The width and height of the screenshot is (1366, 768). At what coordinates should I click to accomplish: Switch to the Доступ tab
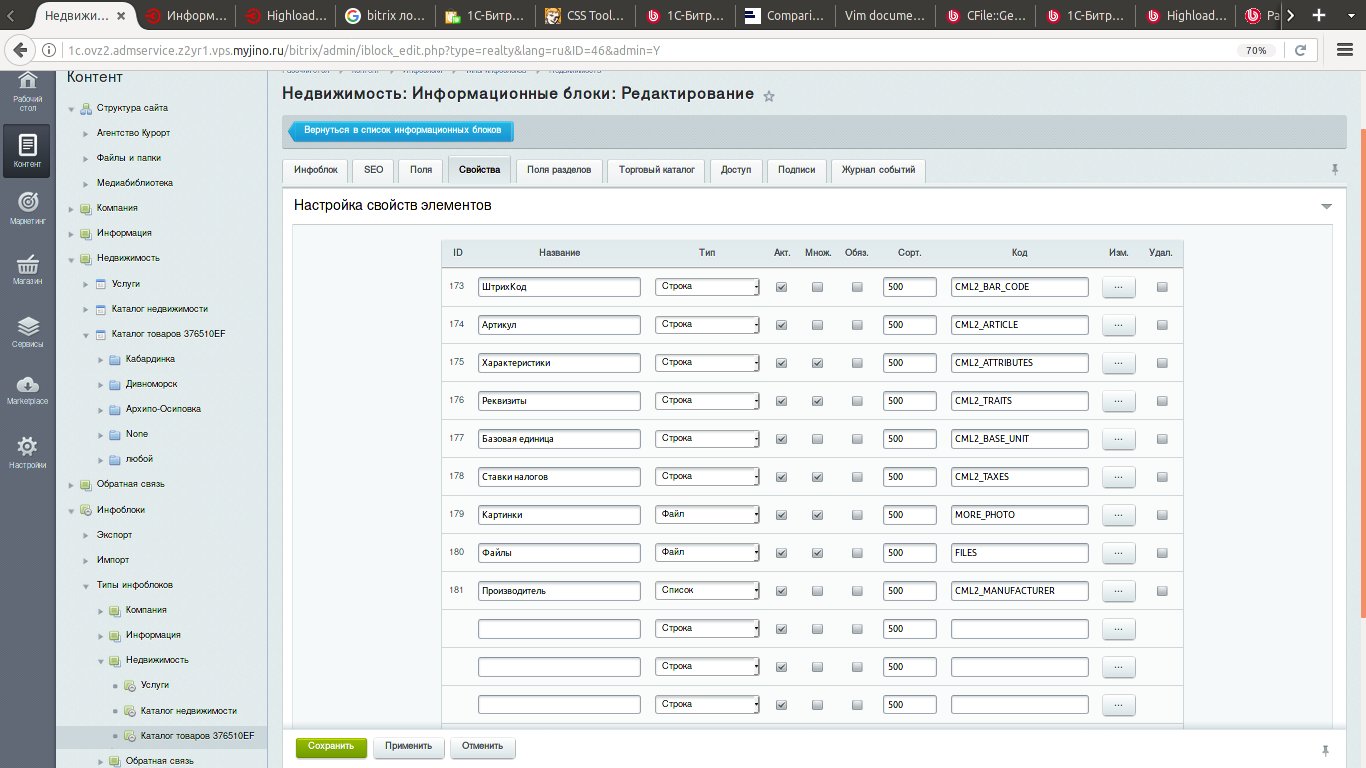point(736,171)
